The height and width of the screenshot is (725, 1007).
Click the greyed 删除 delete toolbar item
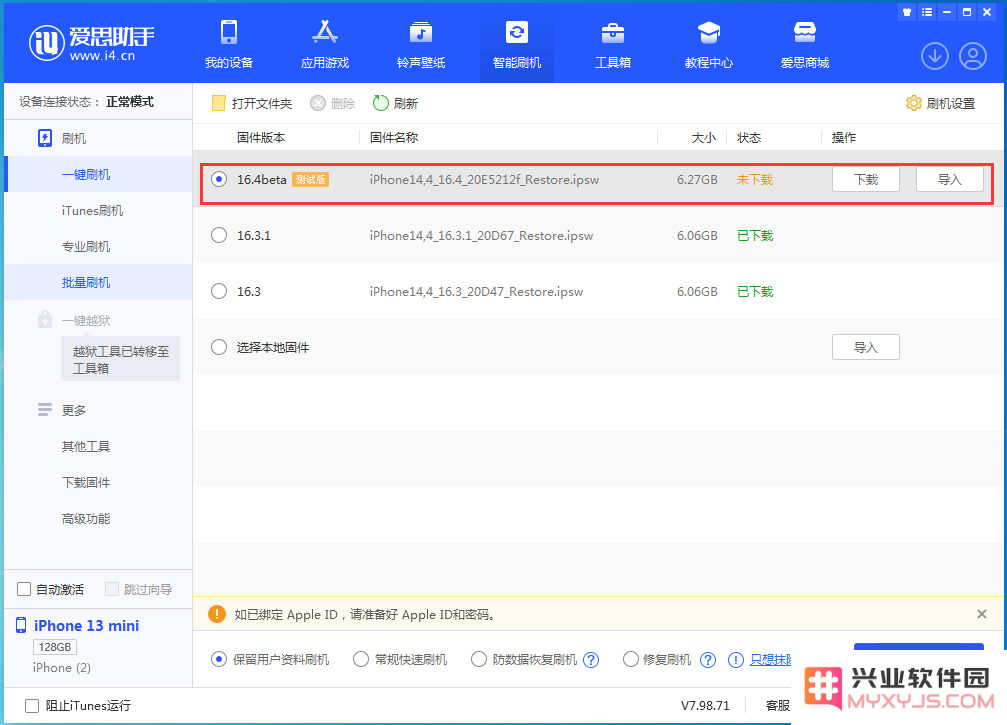[333, 103]
